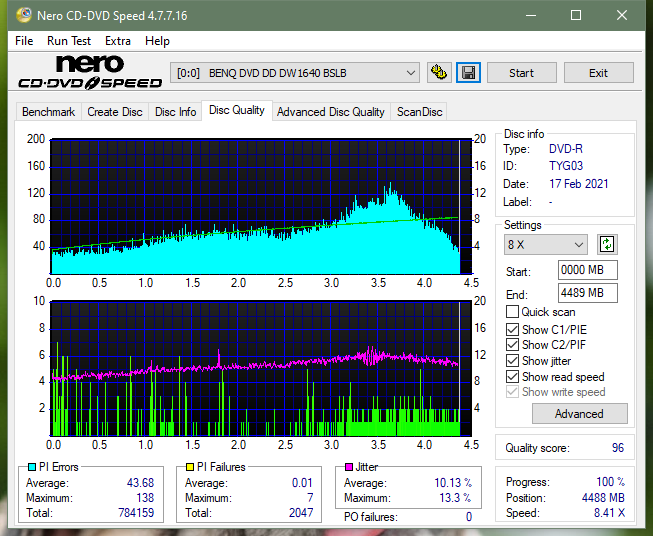This screenshot has width=653, height=536.
Task: Click the End position 4489 MB field
Action: point(587,293)
